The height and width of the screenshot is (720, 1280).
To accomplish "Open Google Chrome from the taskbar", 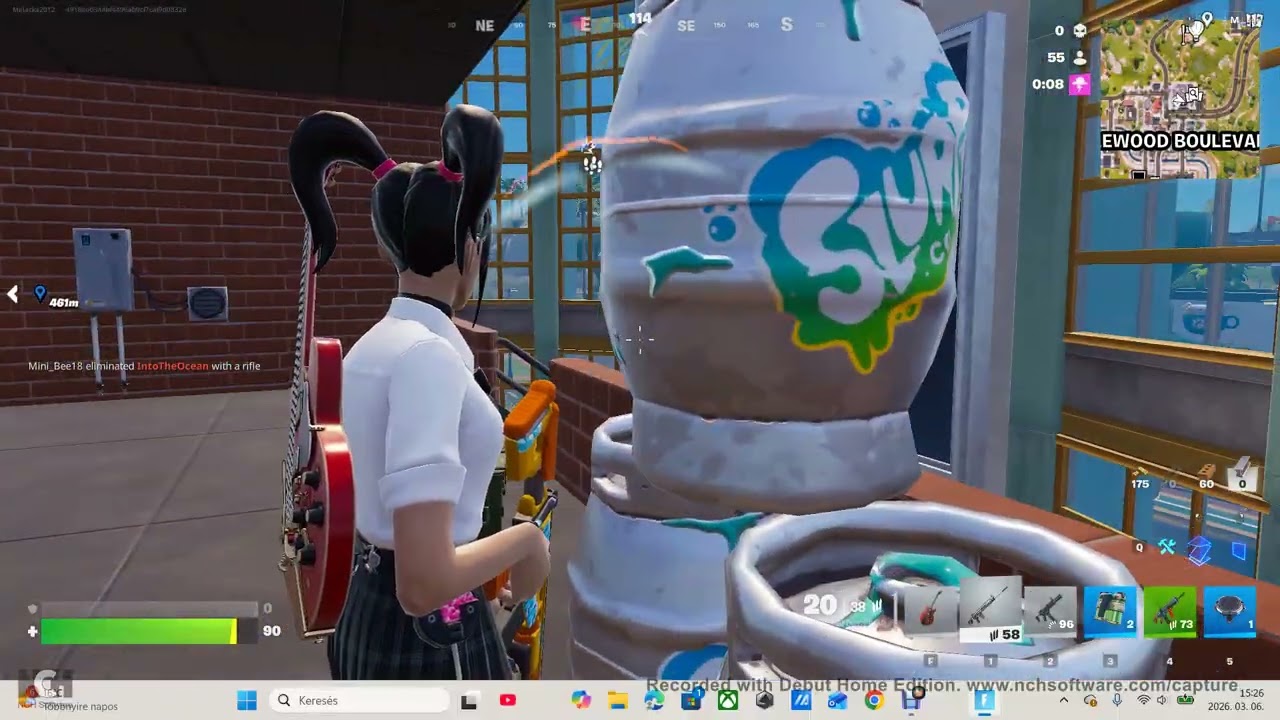I will coord(873,700).
